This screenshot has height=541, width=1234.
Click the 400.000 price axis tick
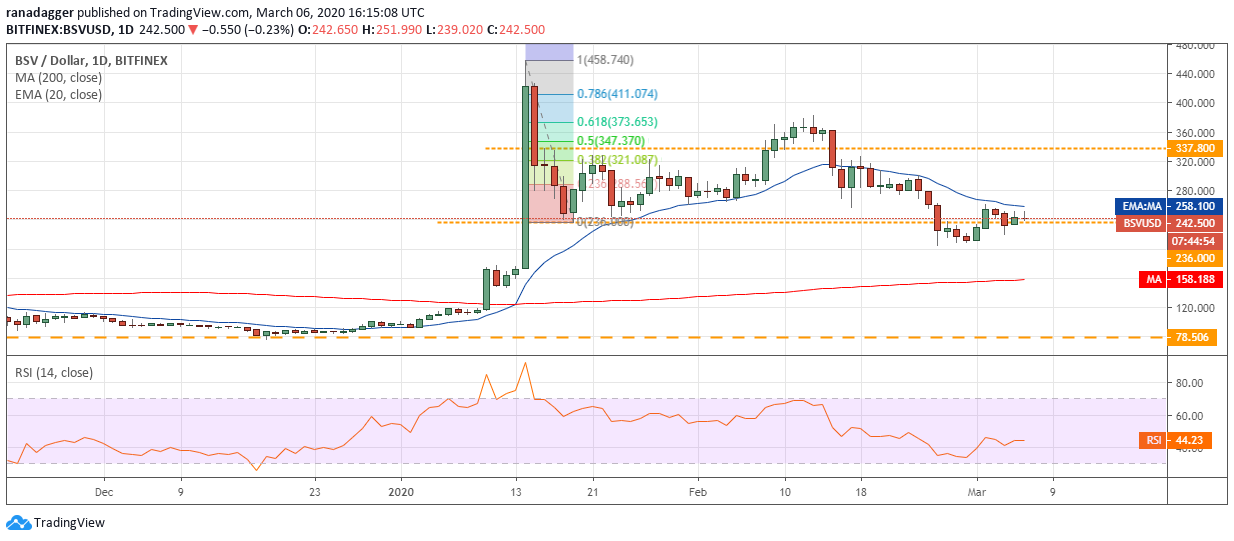(x=1194, y=103)
